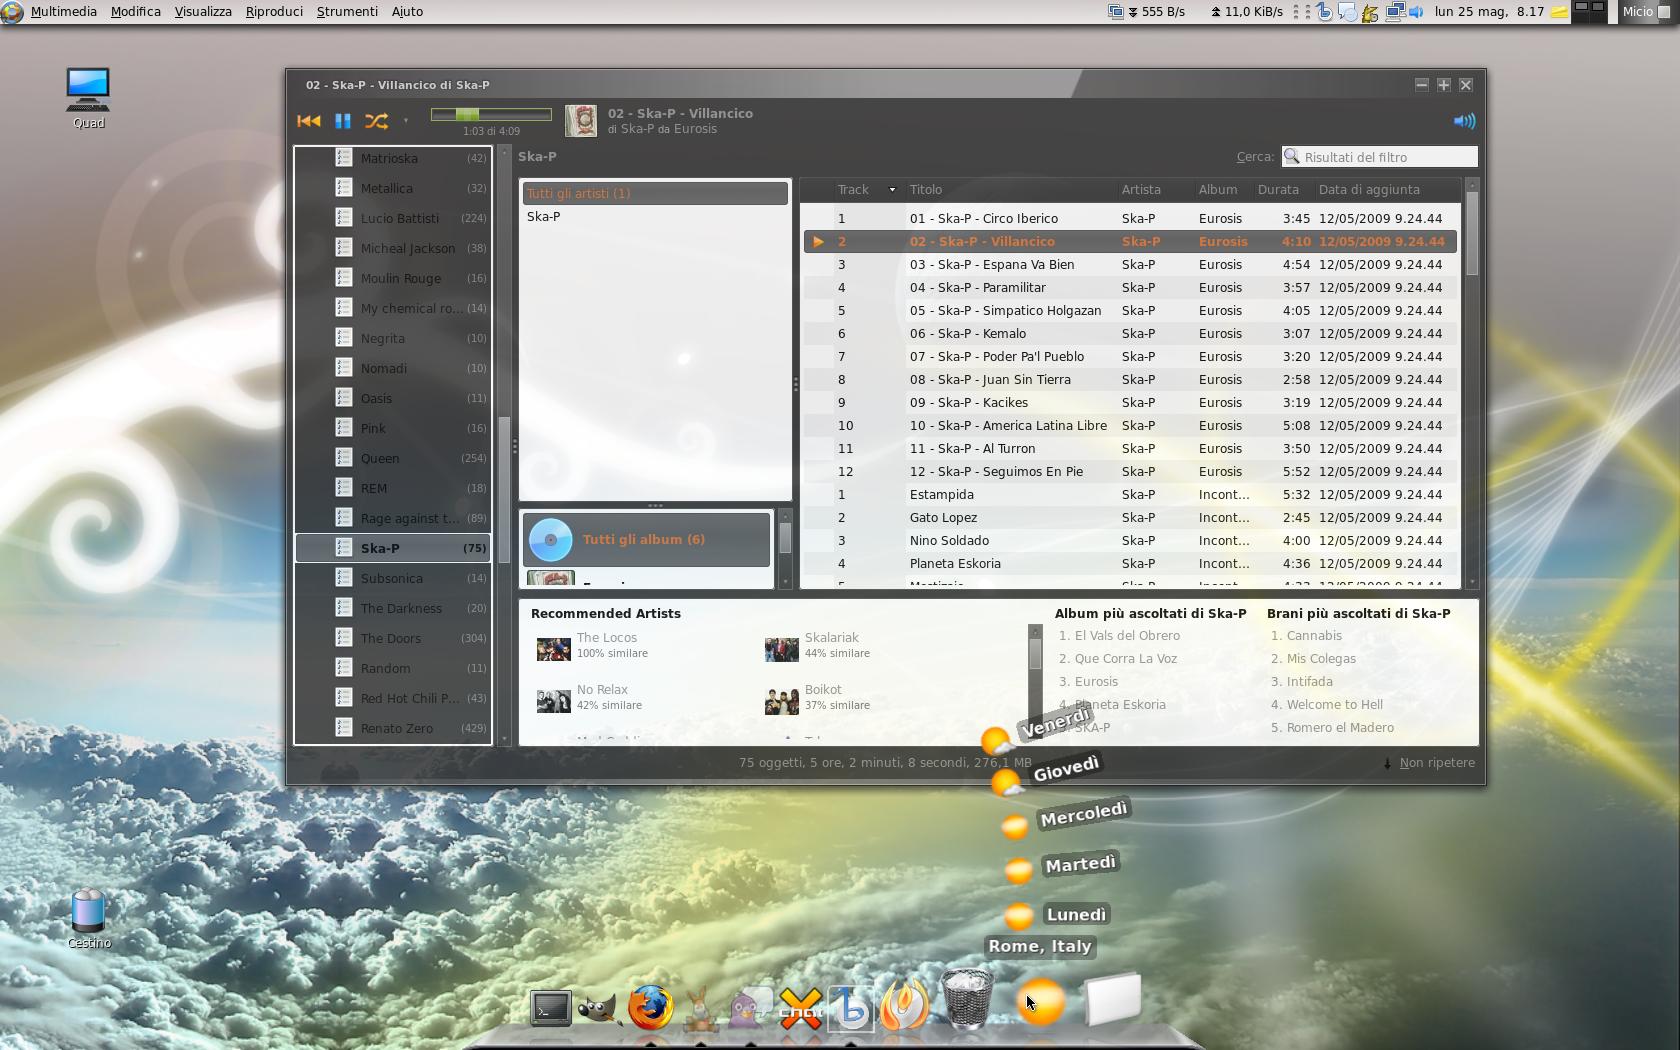Launch XChat from the dock
Screen dimensions: 1680x1050
point(801,1008)
